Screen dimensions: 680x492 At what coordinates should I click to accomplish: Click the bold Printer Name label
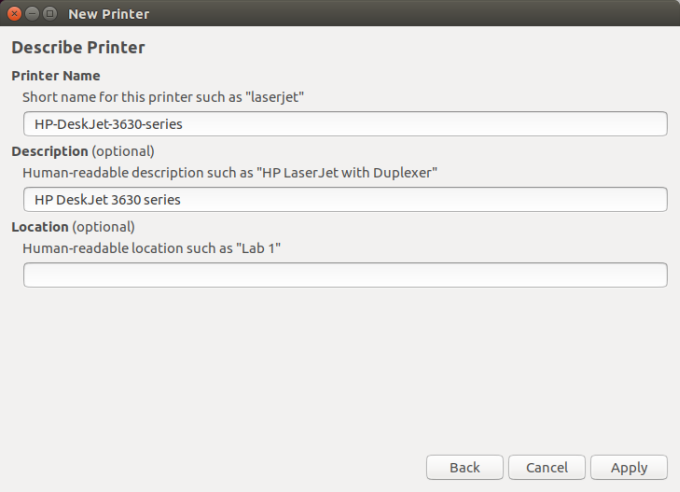pyautogui.click(x=56, y=76)
